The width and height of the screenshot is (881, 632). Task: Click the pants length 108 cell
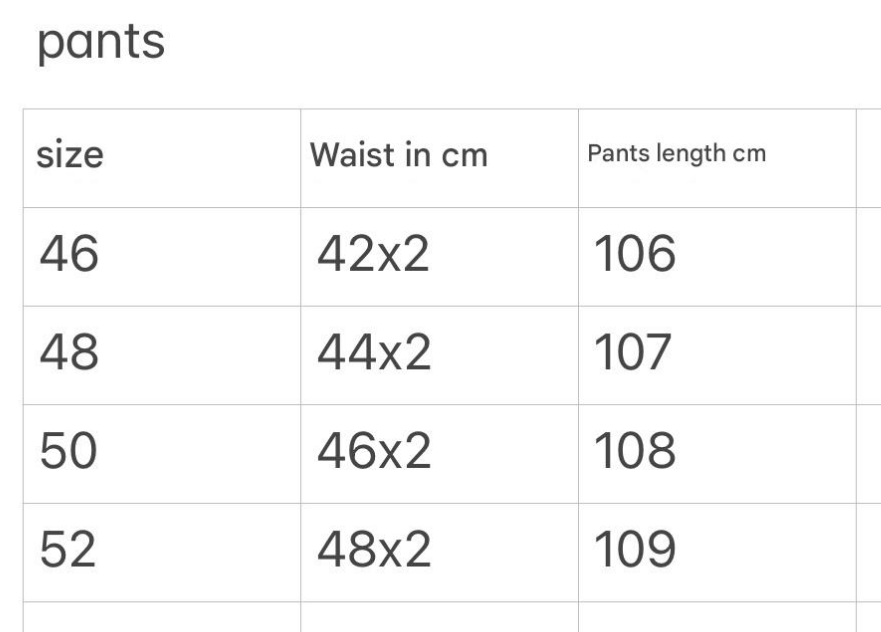tap(634, 452)
